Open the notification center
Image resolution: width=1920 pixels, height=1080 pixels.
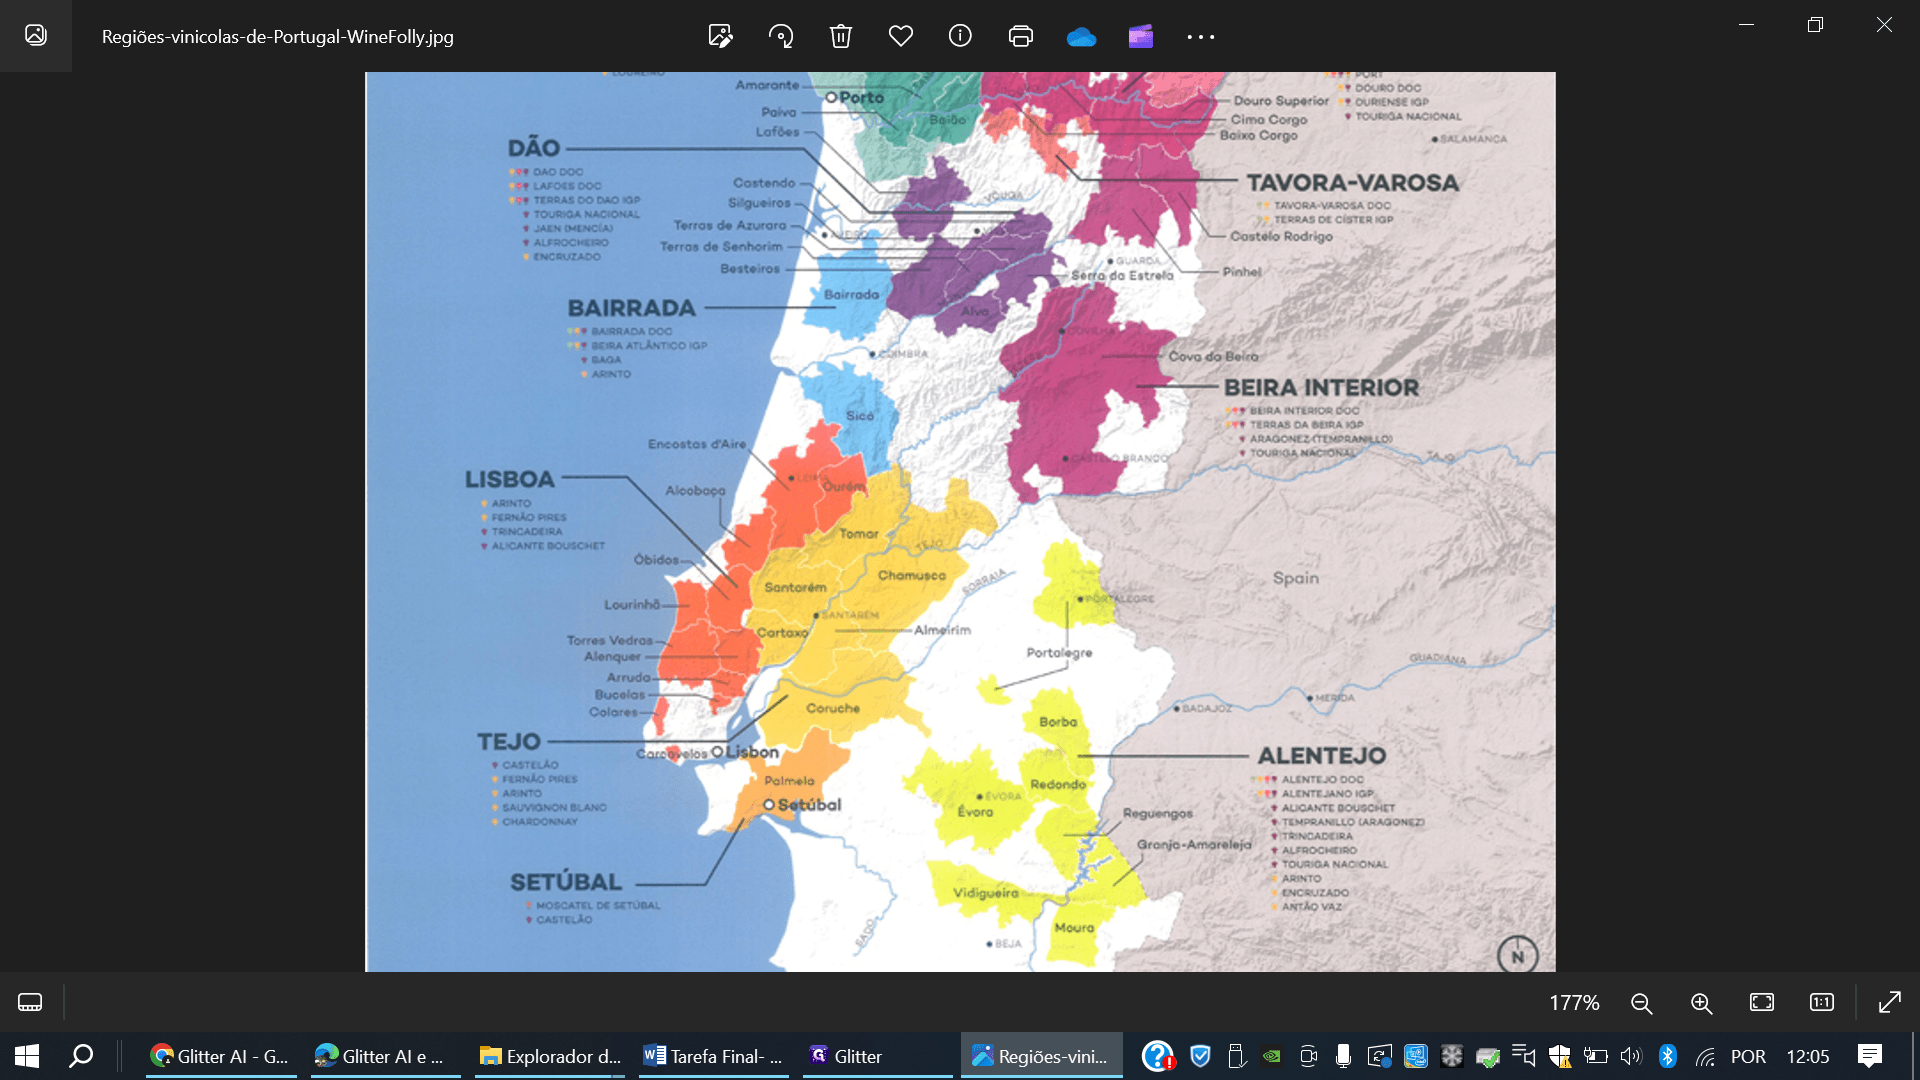pos(1870,1056)
